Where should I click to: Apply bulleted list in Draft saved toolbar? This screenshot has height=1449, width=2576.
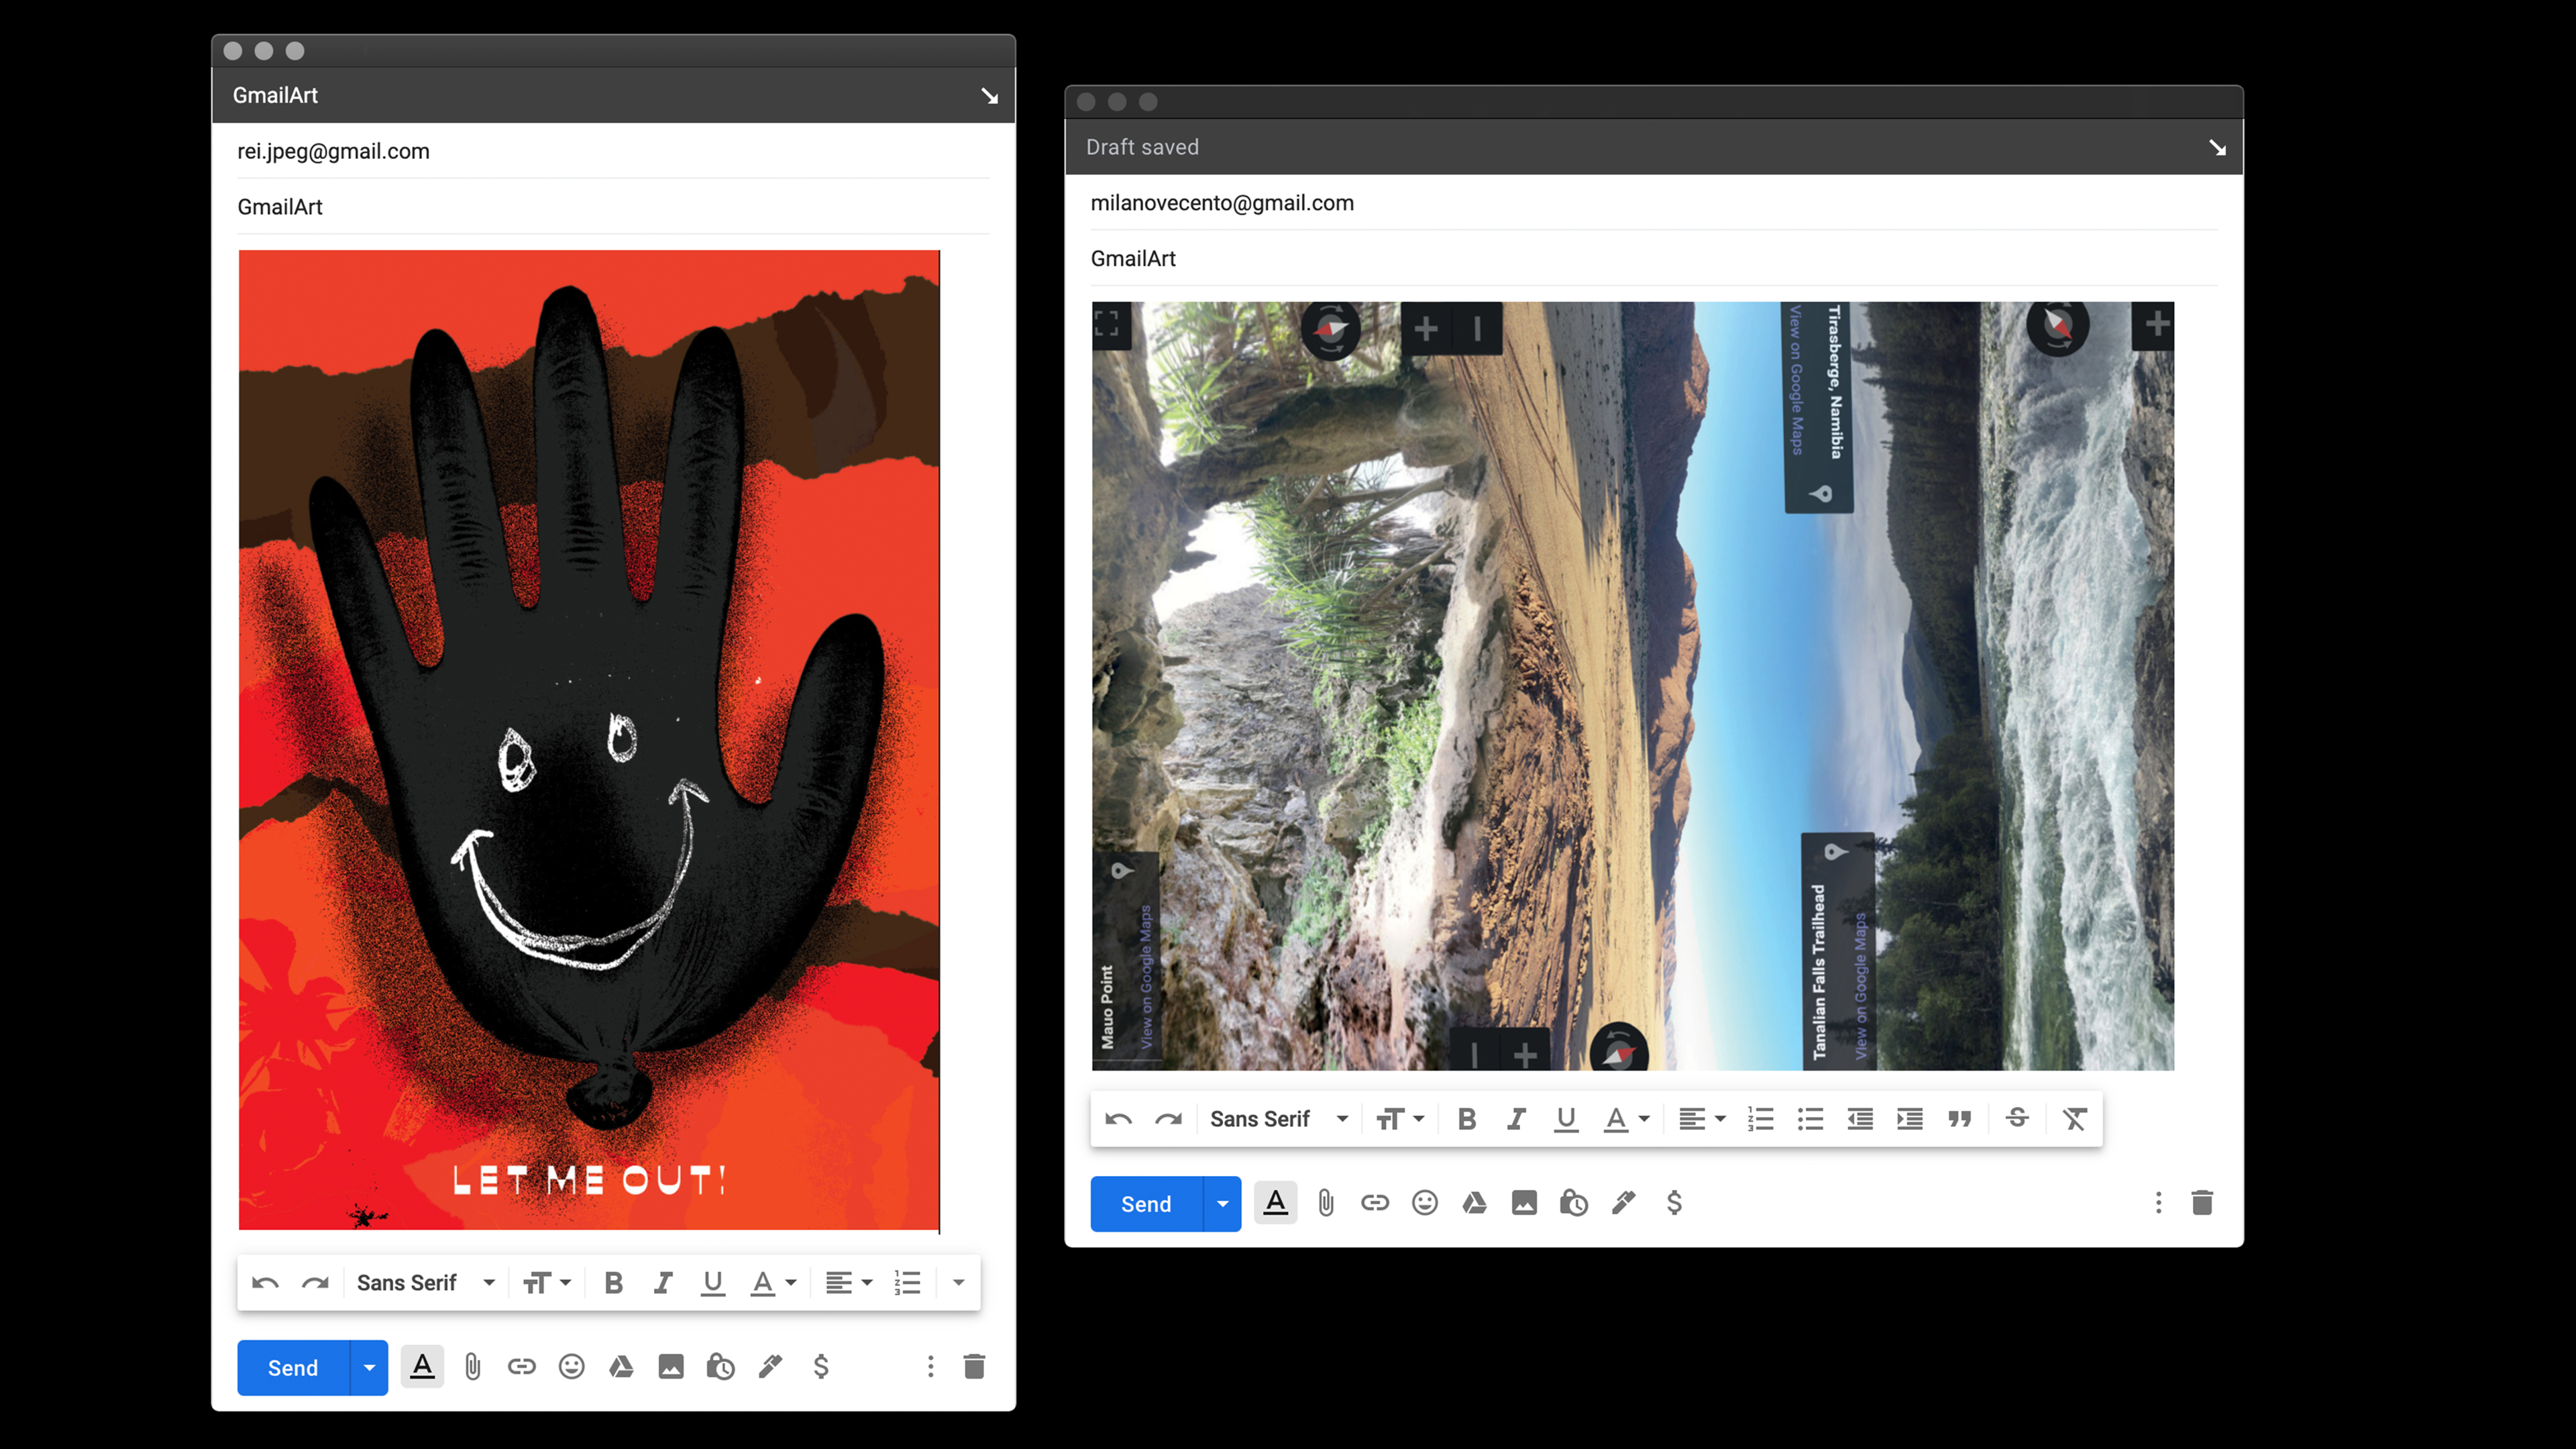click(1810, 1118)
